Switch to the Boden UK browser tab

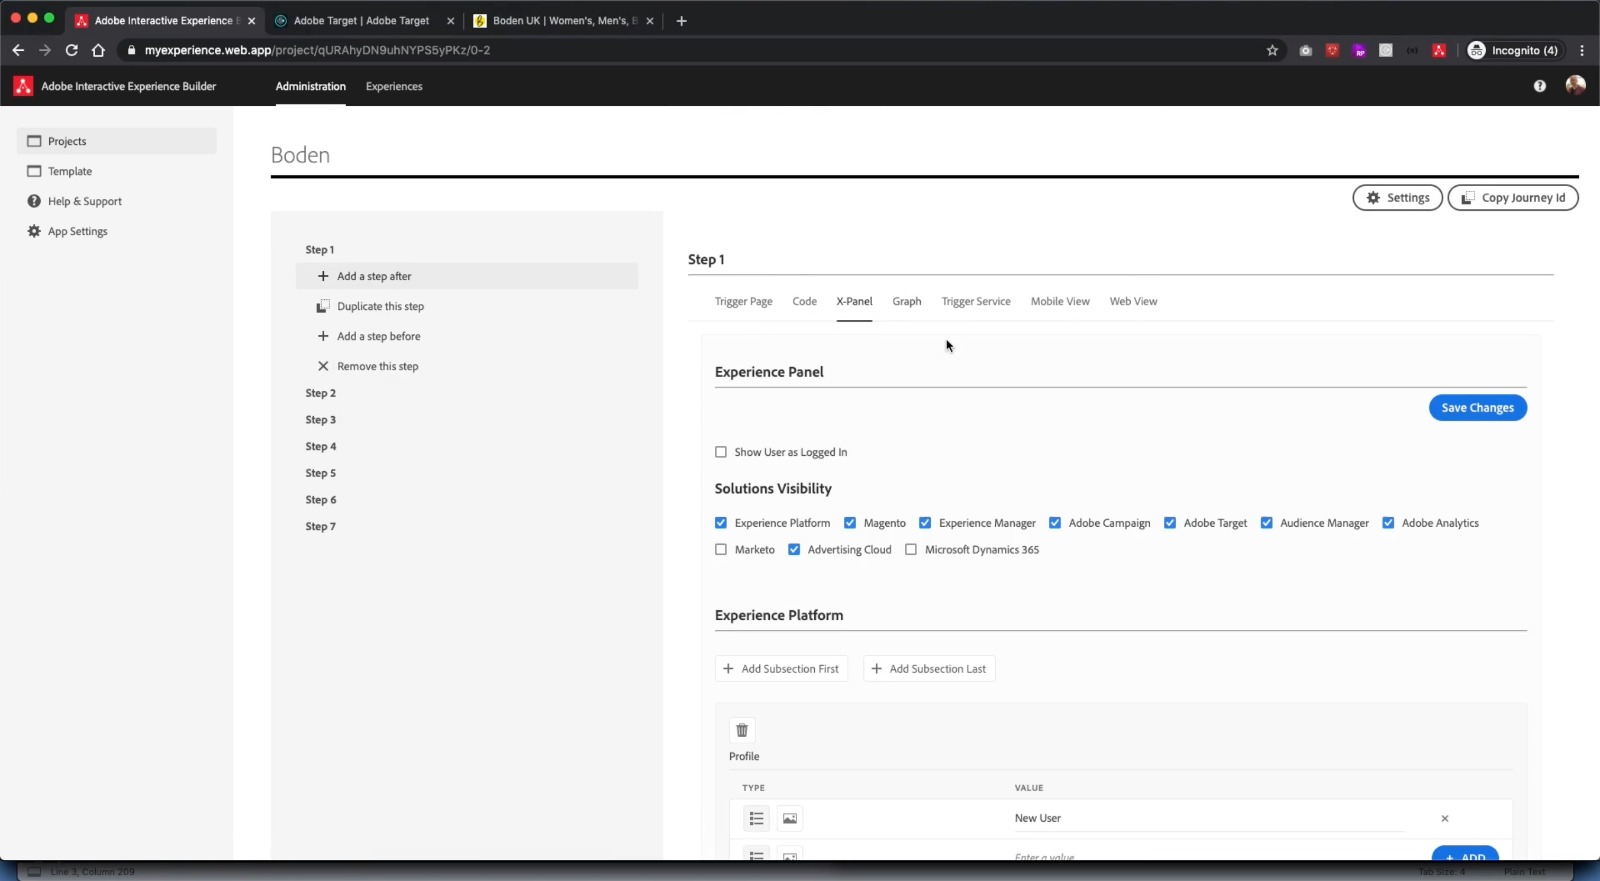[564, 20]
